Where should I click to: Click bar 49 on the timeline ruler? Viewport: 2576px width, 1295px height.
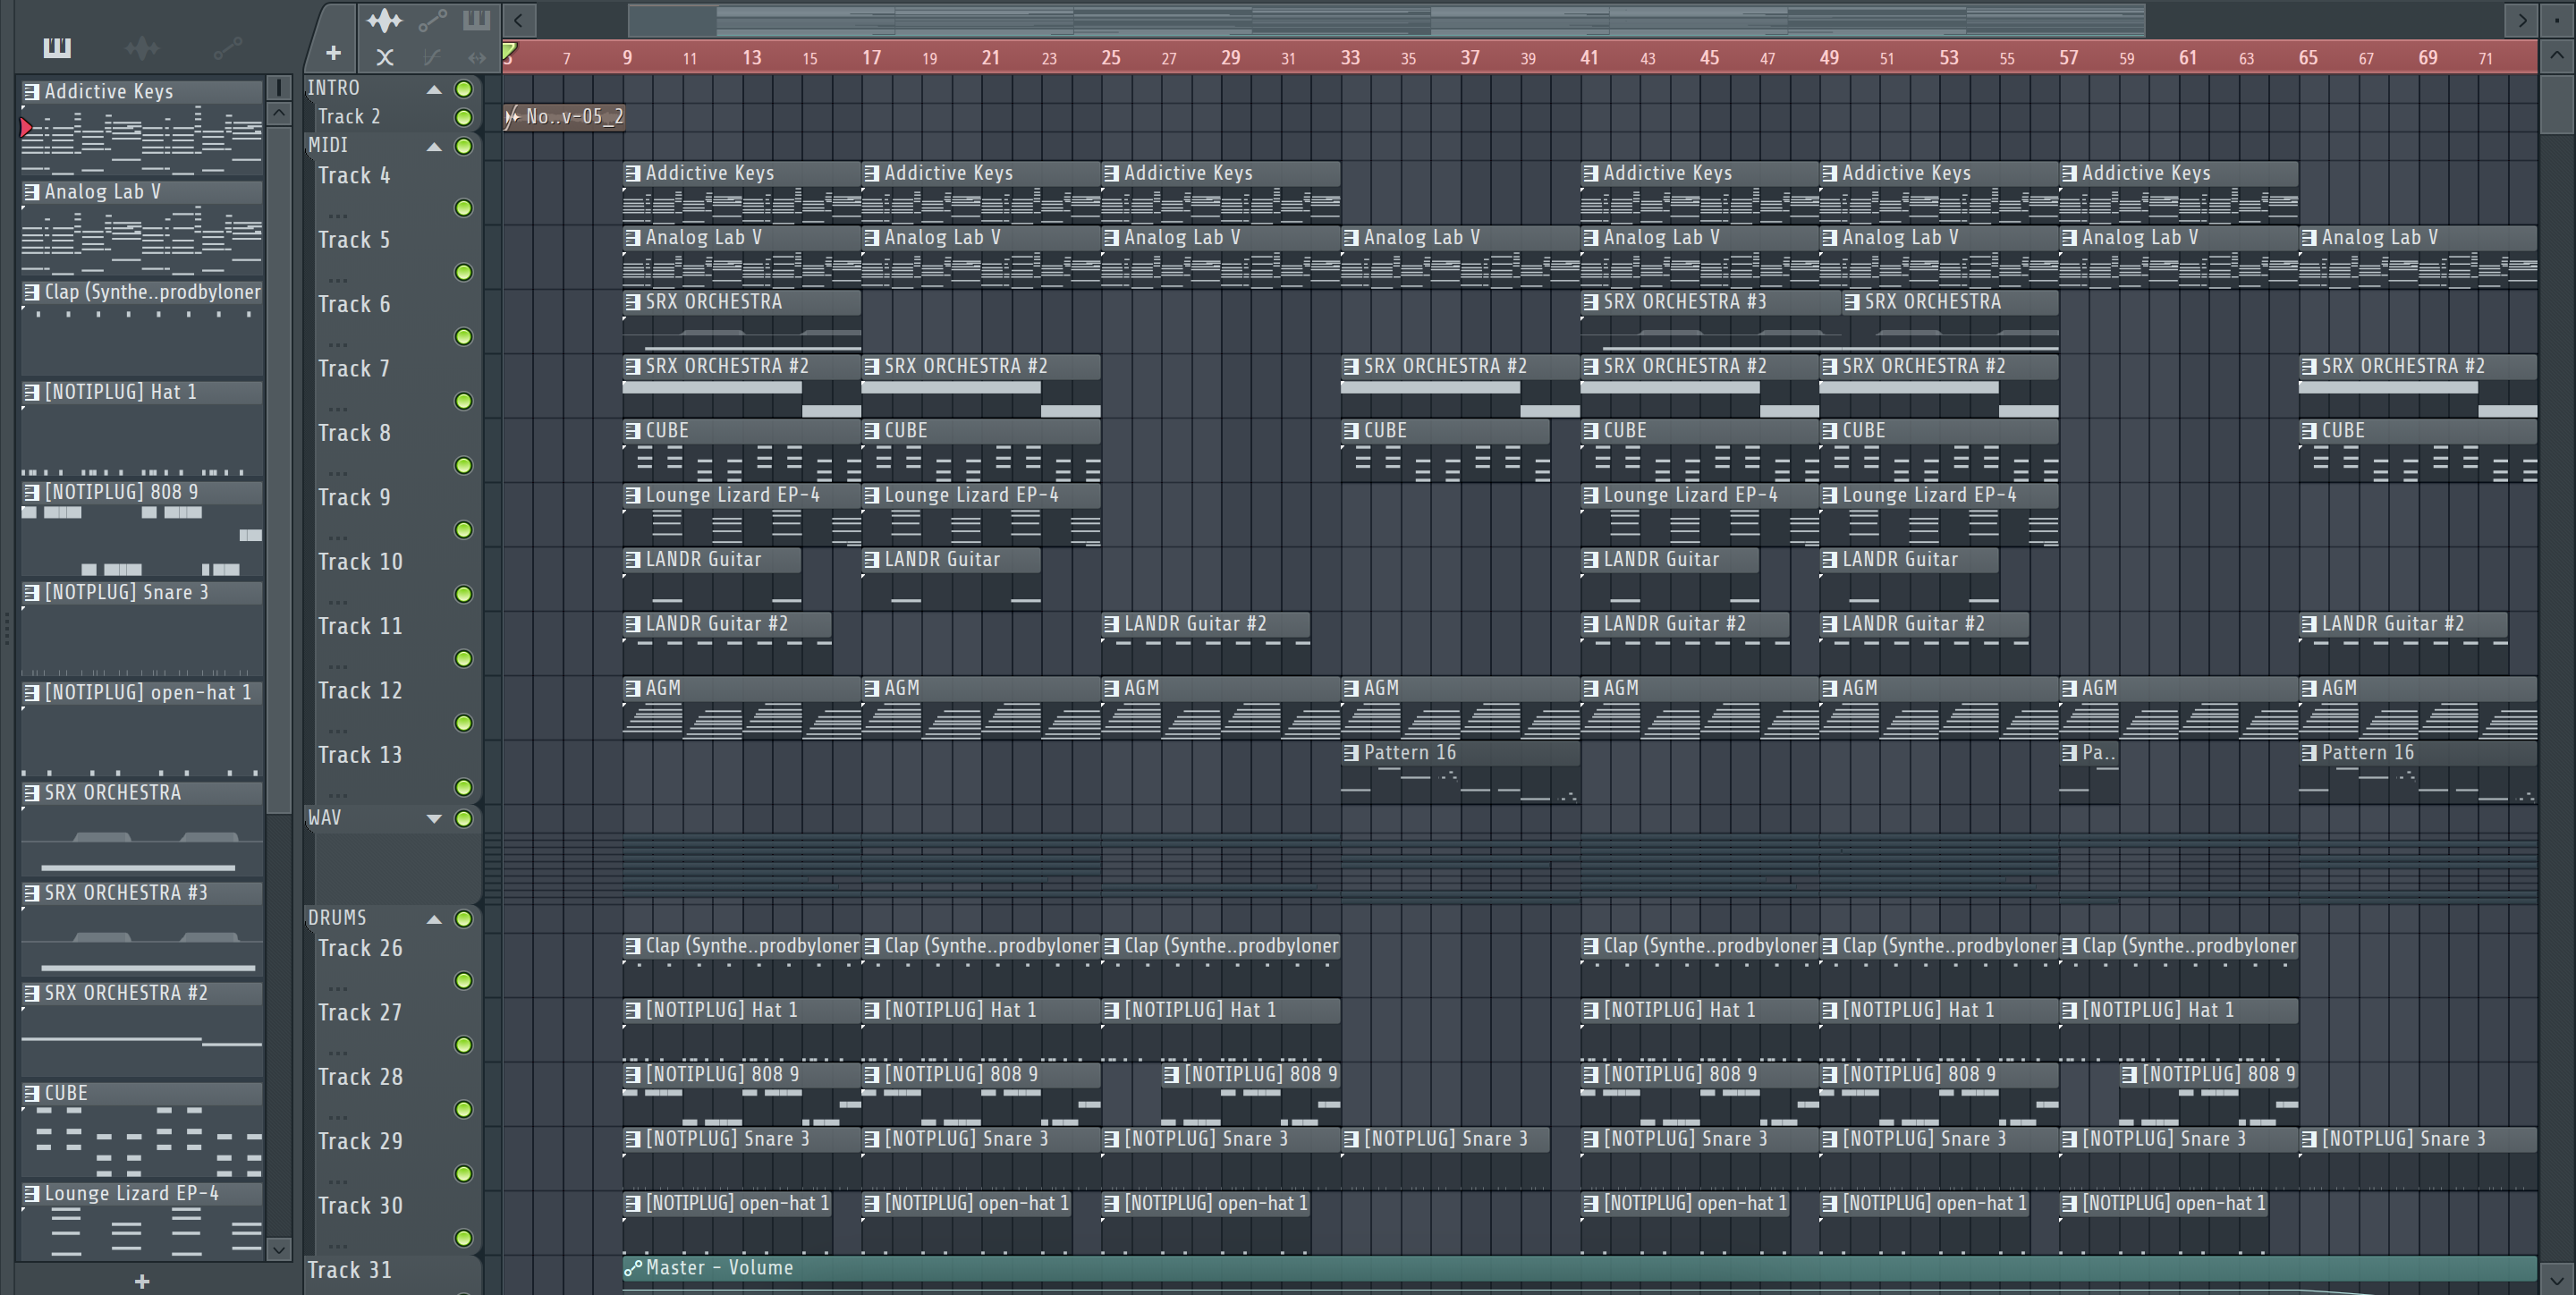click(x=1829, y=58)
